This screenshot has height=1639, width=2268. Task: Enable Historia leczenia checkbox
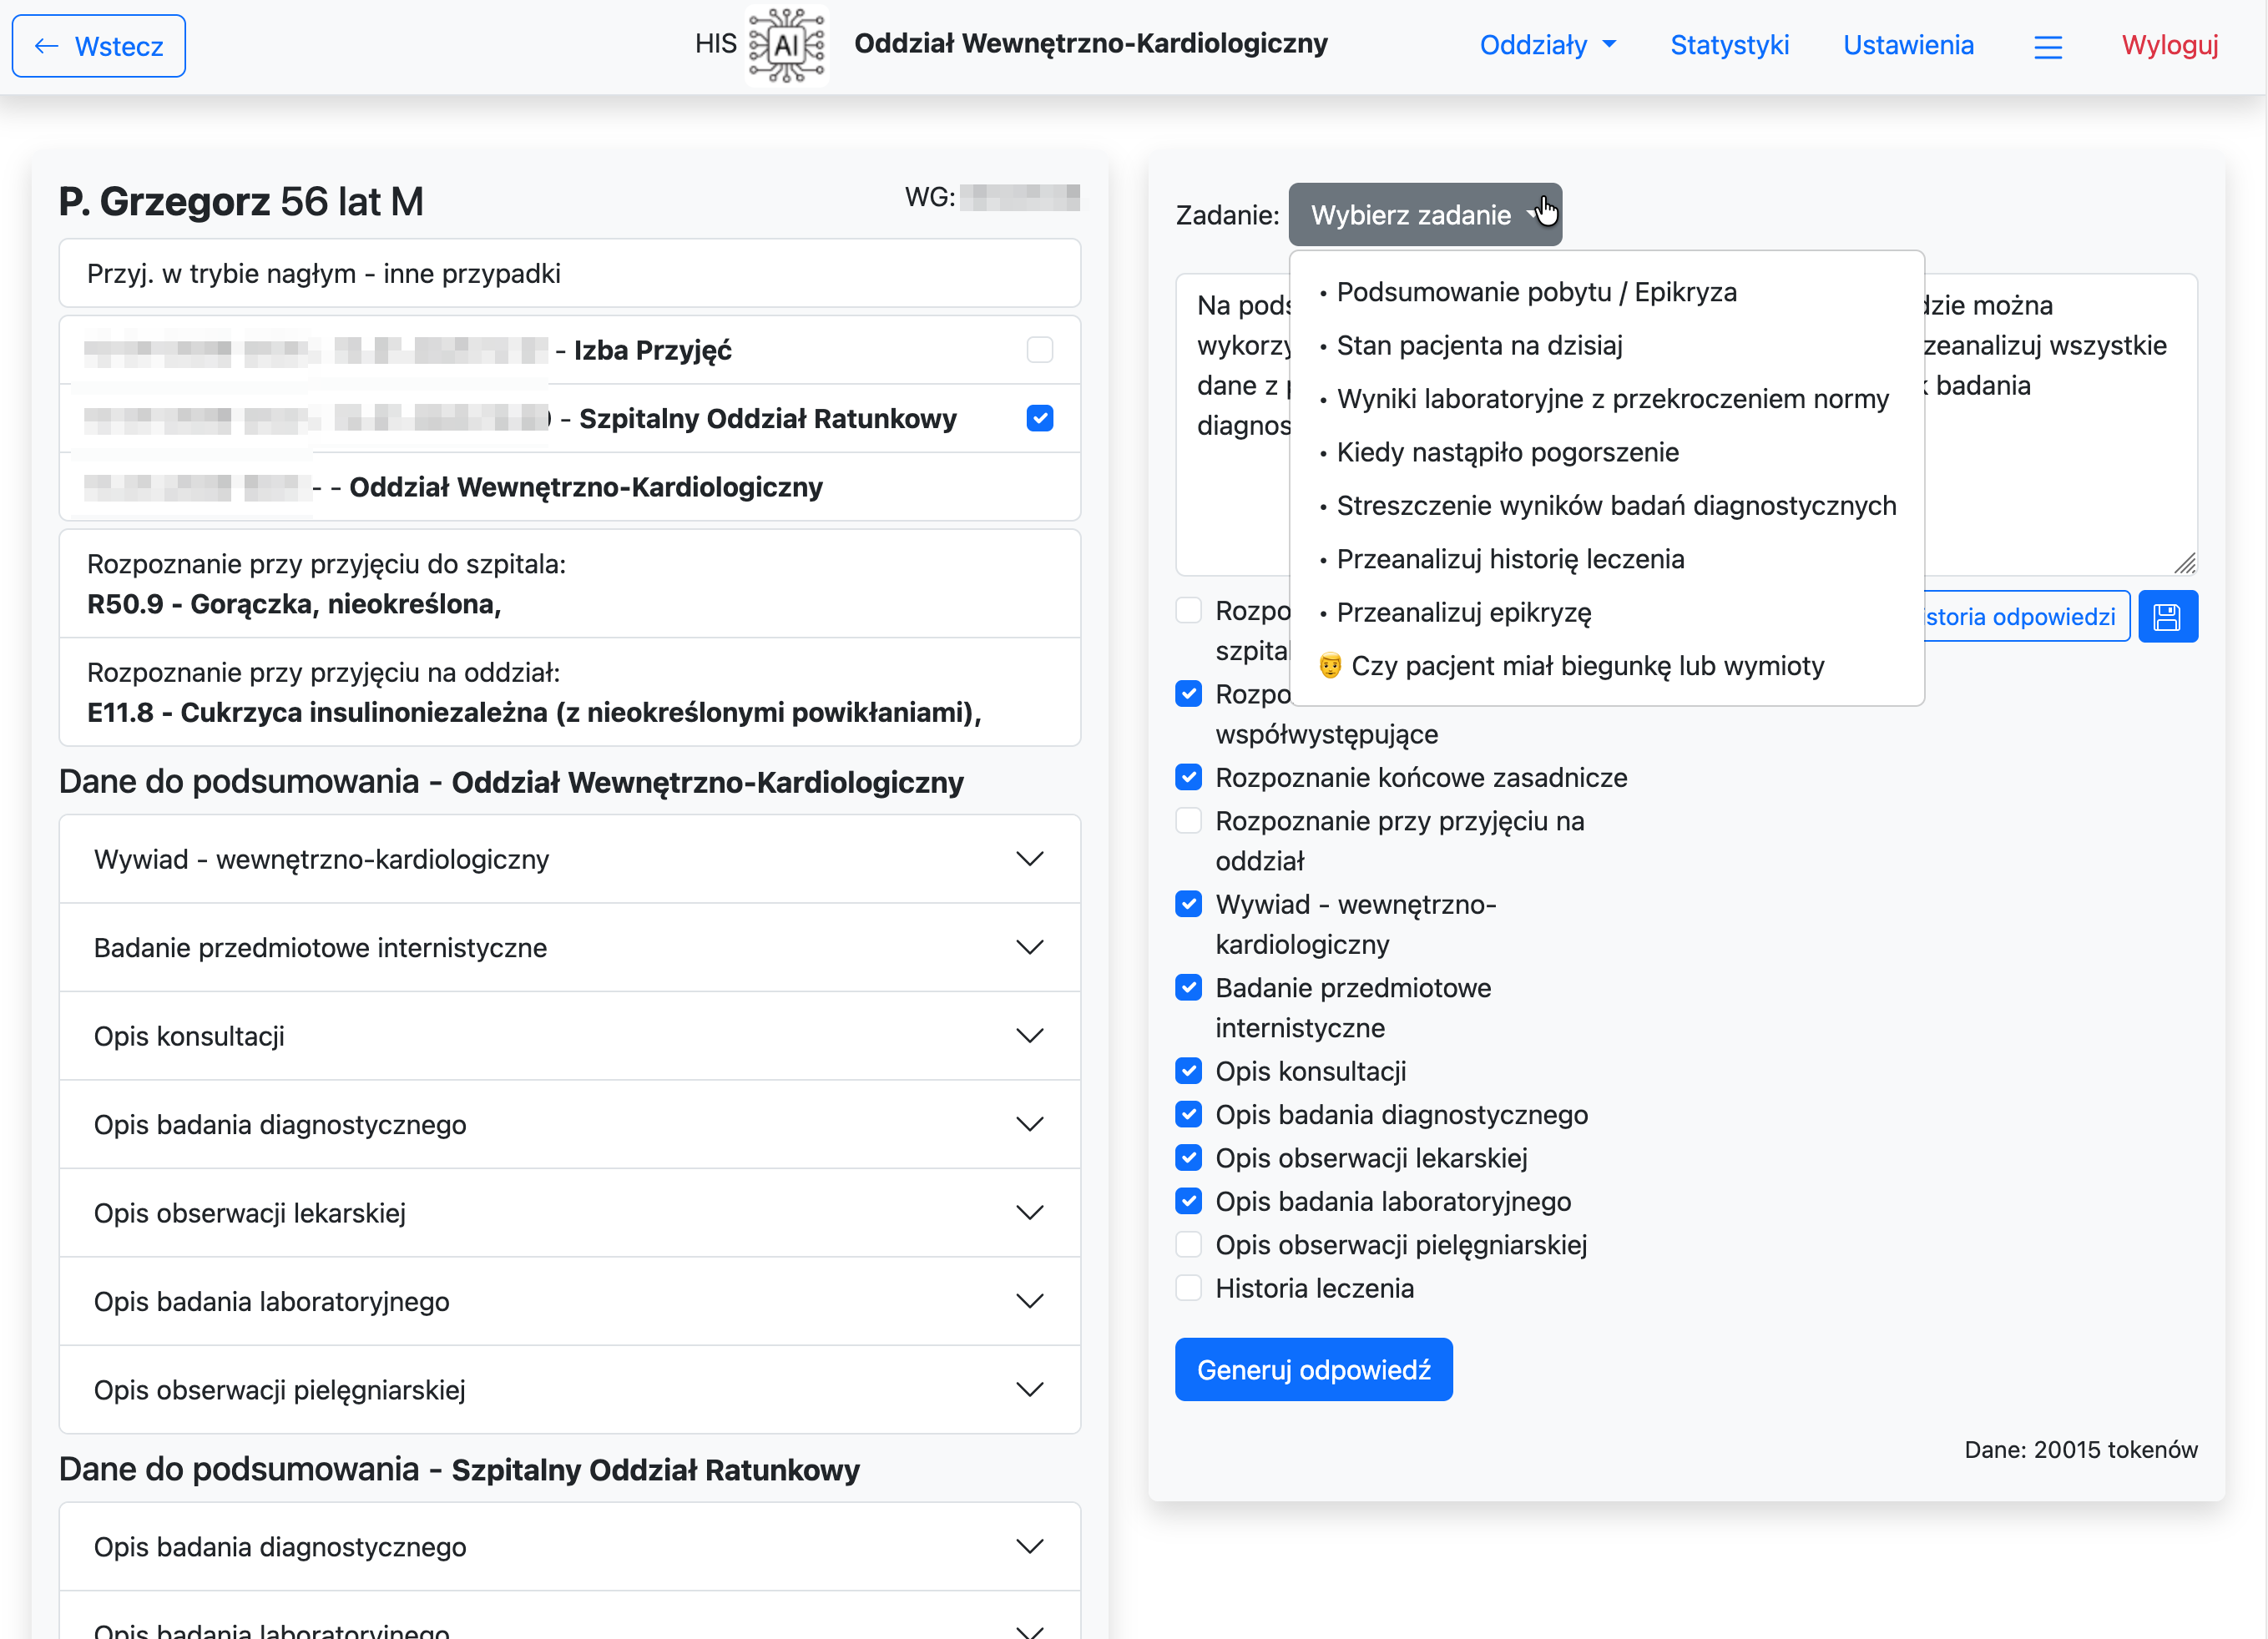[x=1188, y=1288]
